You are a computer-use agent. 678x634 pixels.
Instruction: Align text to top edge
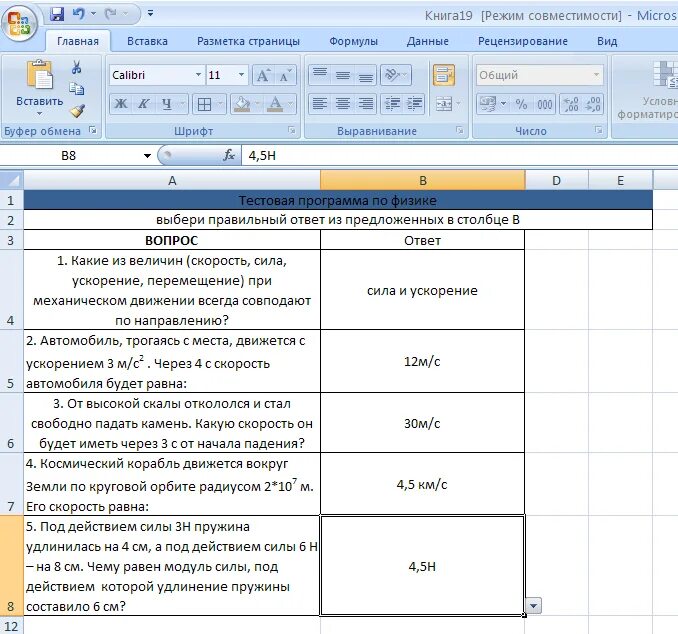pos(320,75)
